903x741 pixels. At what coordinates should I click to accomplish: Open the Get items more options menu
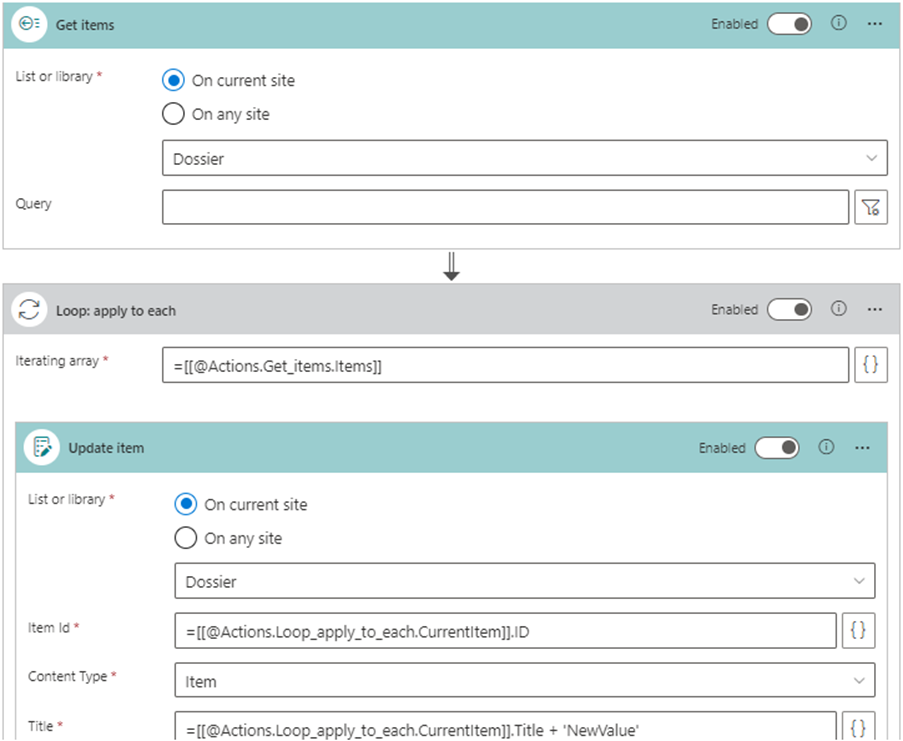click(875, 24)
